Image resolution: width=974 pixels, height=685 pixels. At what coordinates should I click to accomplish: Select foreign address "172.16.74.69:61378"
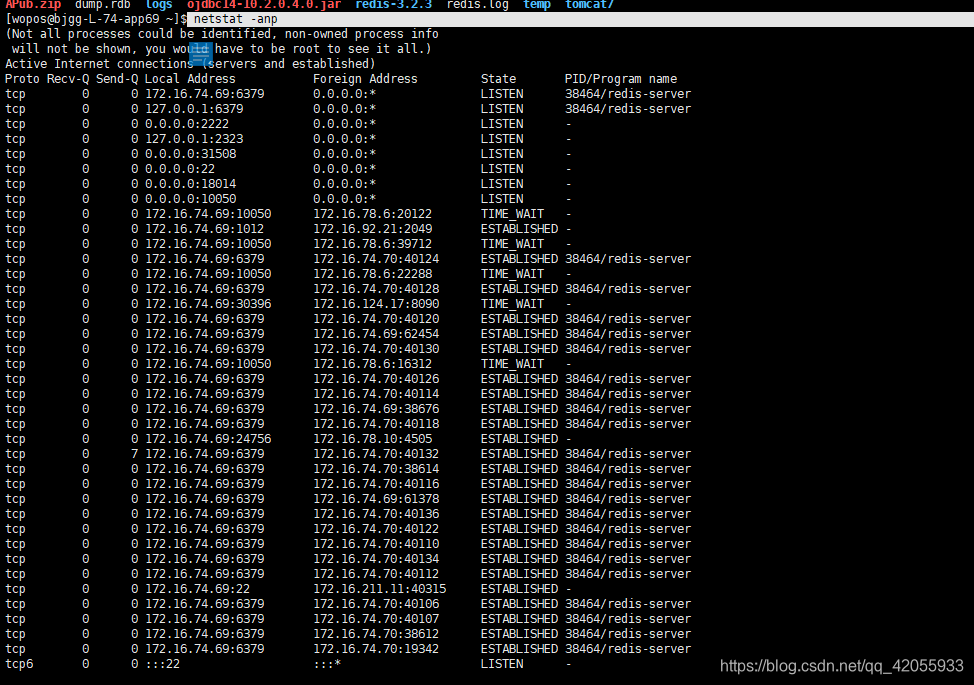click(x=376, y=499)
